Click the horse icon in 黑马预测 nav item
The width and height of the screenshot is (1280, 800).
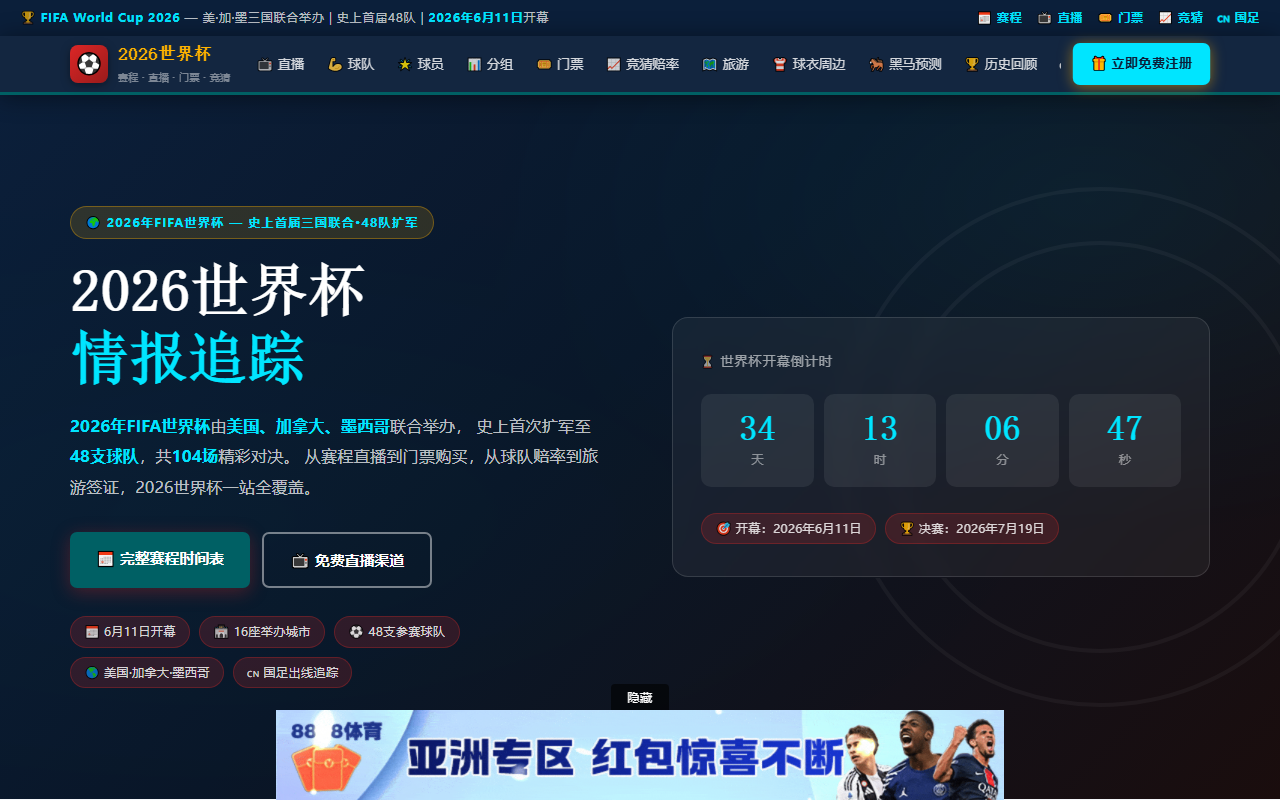(x=876, y=64)
